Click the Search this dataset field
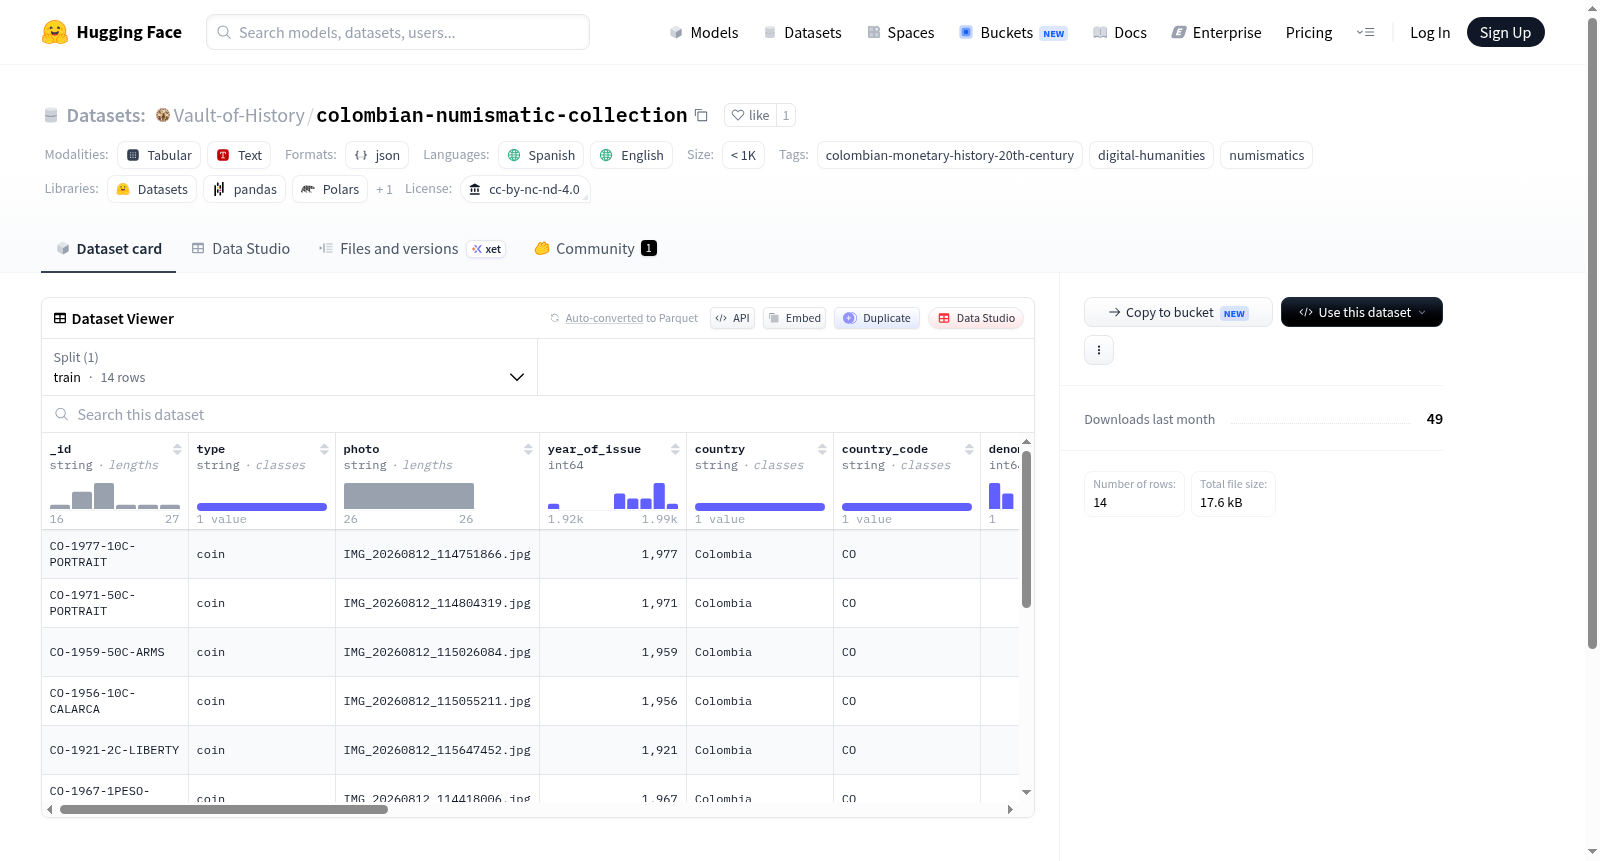Viewport: 1600px width, 861px height. 538,415
